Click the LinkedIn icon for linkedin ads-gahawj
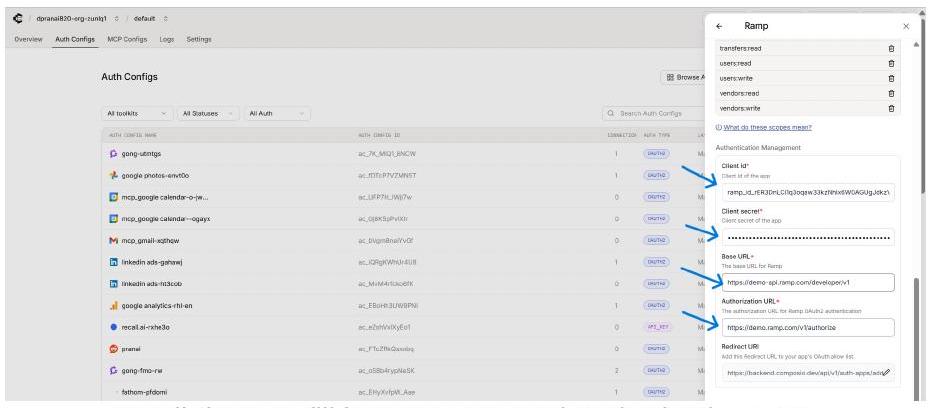 (x=114, y=262)
